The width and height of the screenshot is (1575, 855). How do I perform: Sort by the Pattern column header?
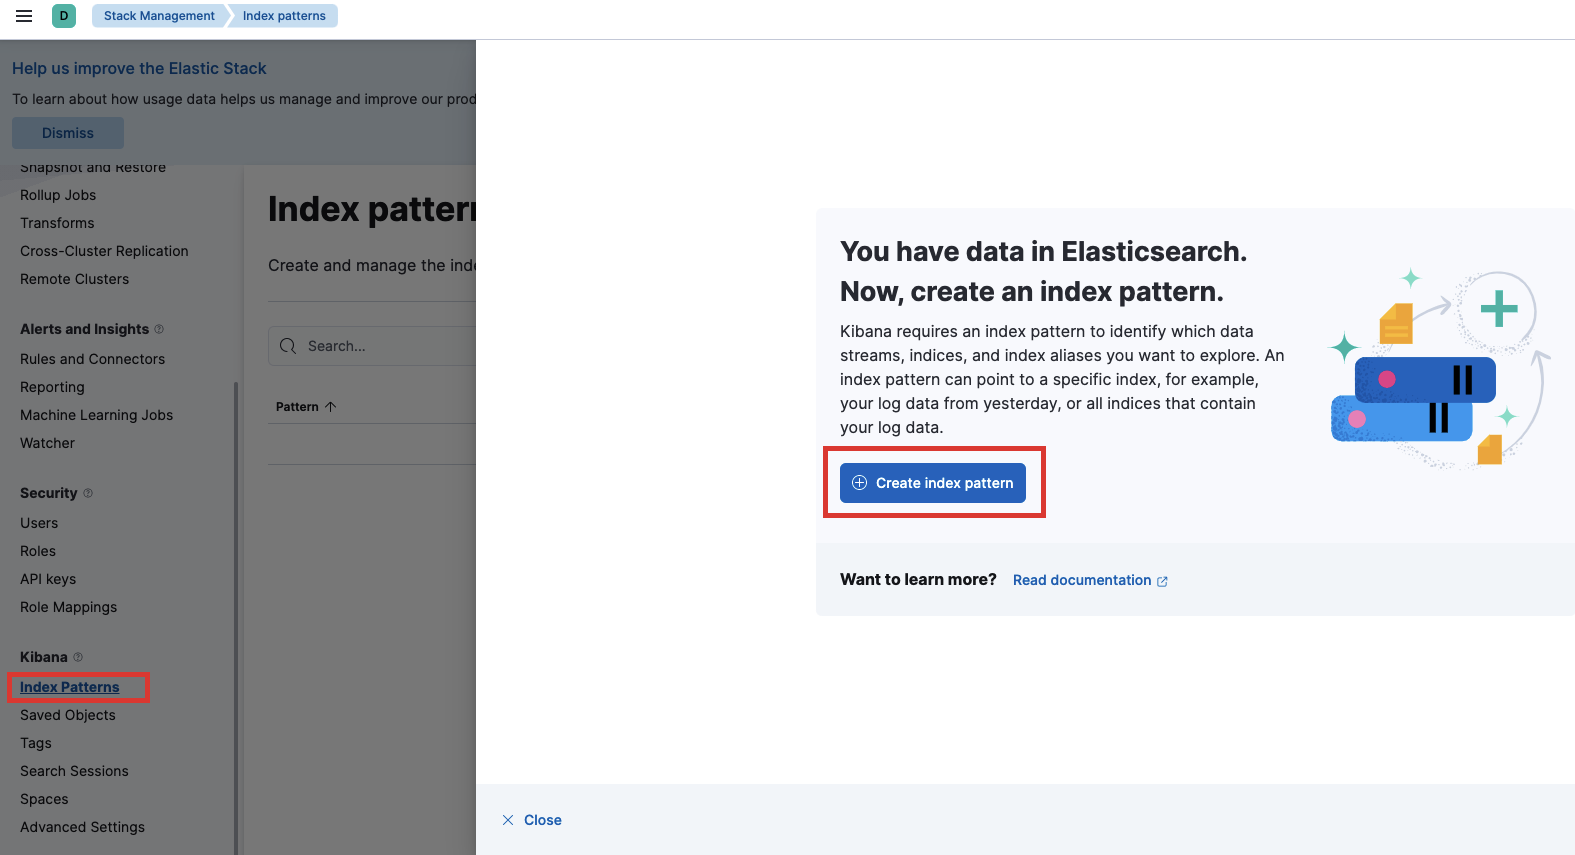[x=306, y=407]
